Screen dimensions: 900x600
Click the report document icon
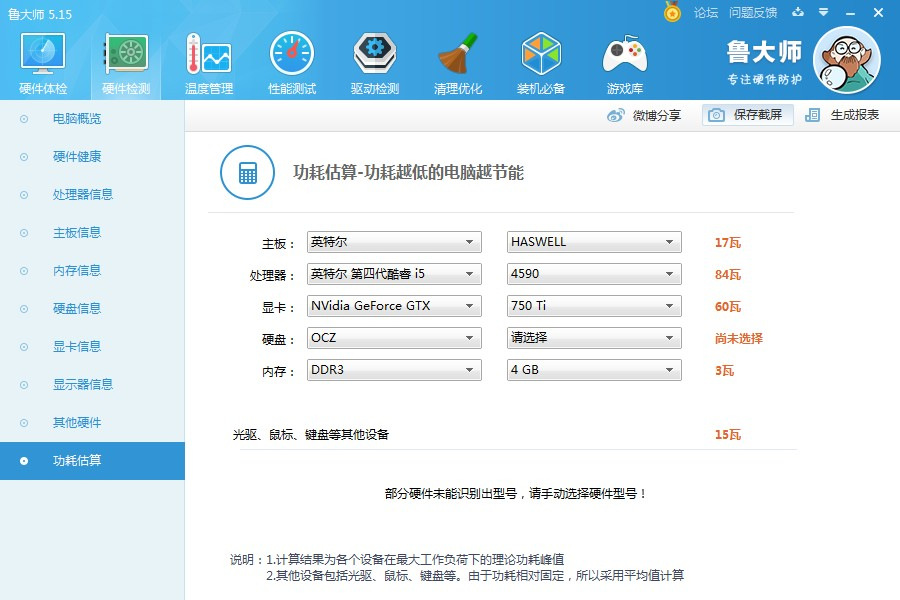click(x=812, y=115)
